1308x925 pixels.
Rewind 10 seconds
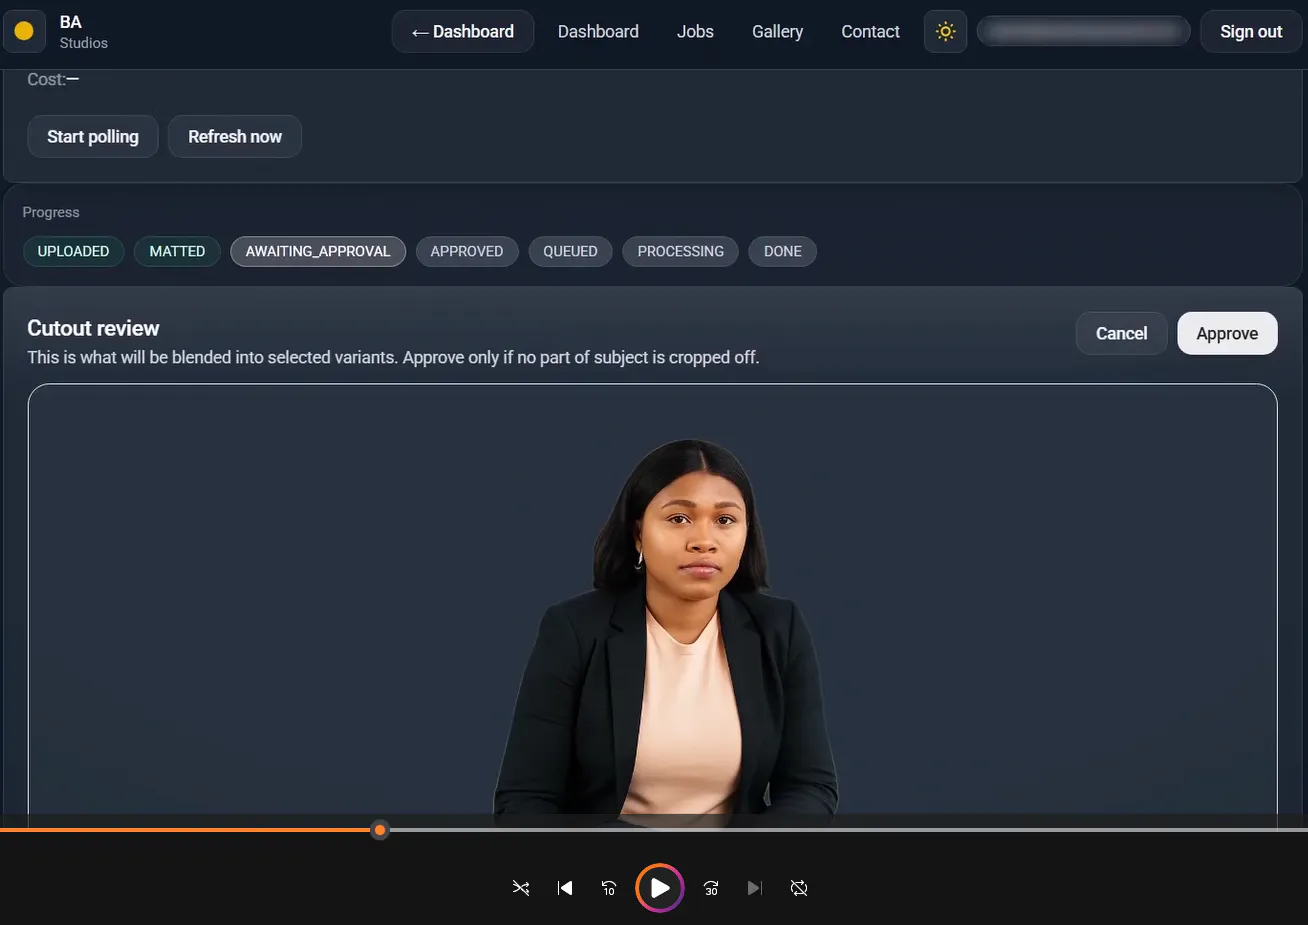608,888
